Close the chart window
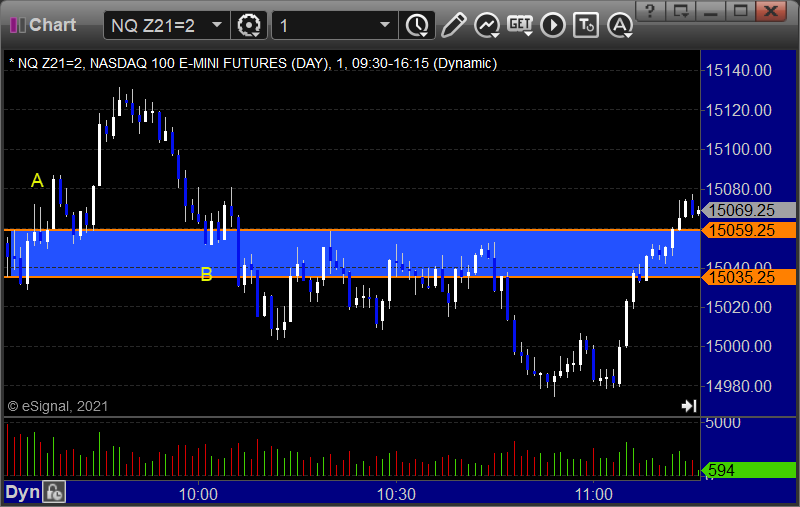The height and width of the screenshot is (507, 800). pos(770,11)
